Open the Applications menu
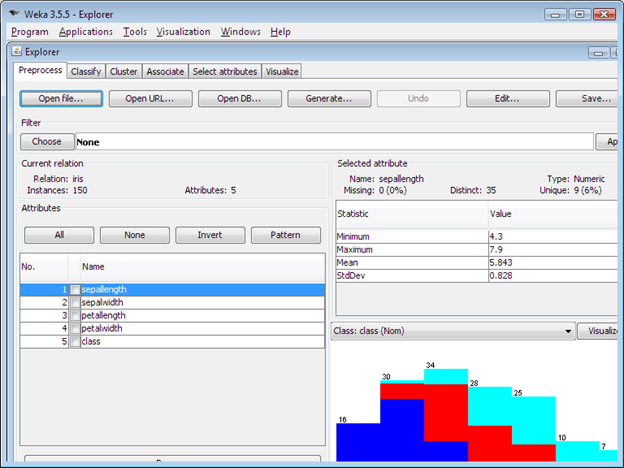624x468 pixels. click(86, 32)
